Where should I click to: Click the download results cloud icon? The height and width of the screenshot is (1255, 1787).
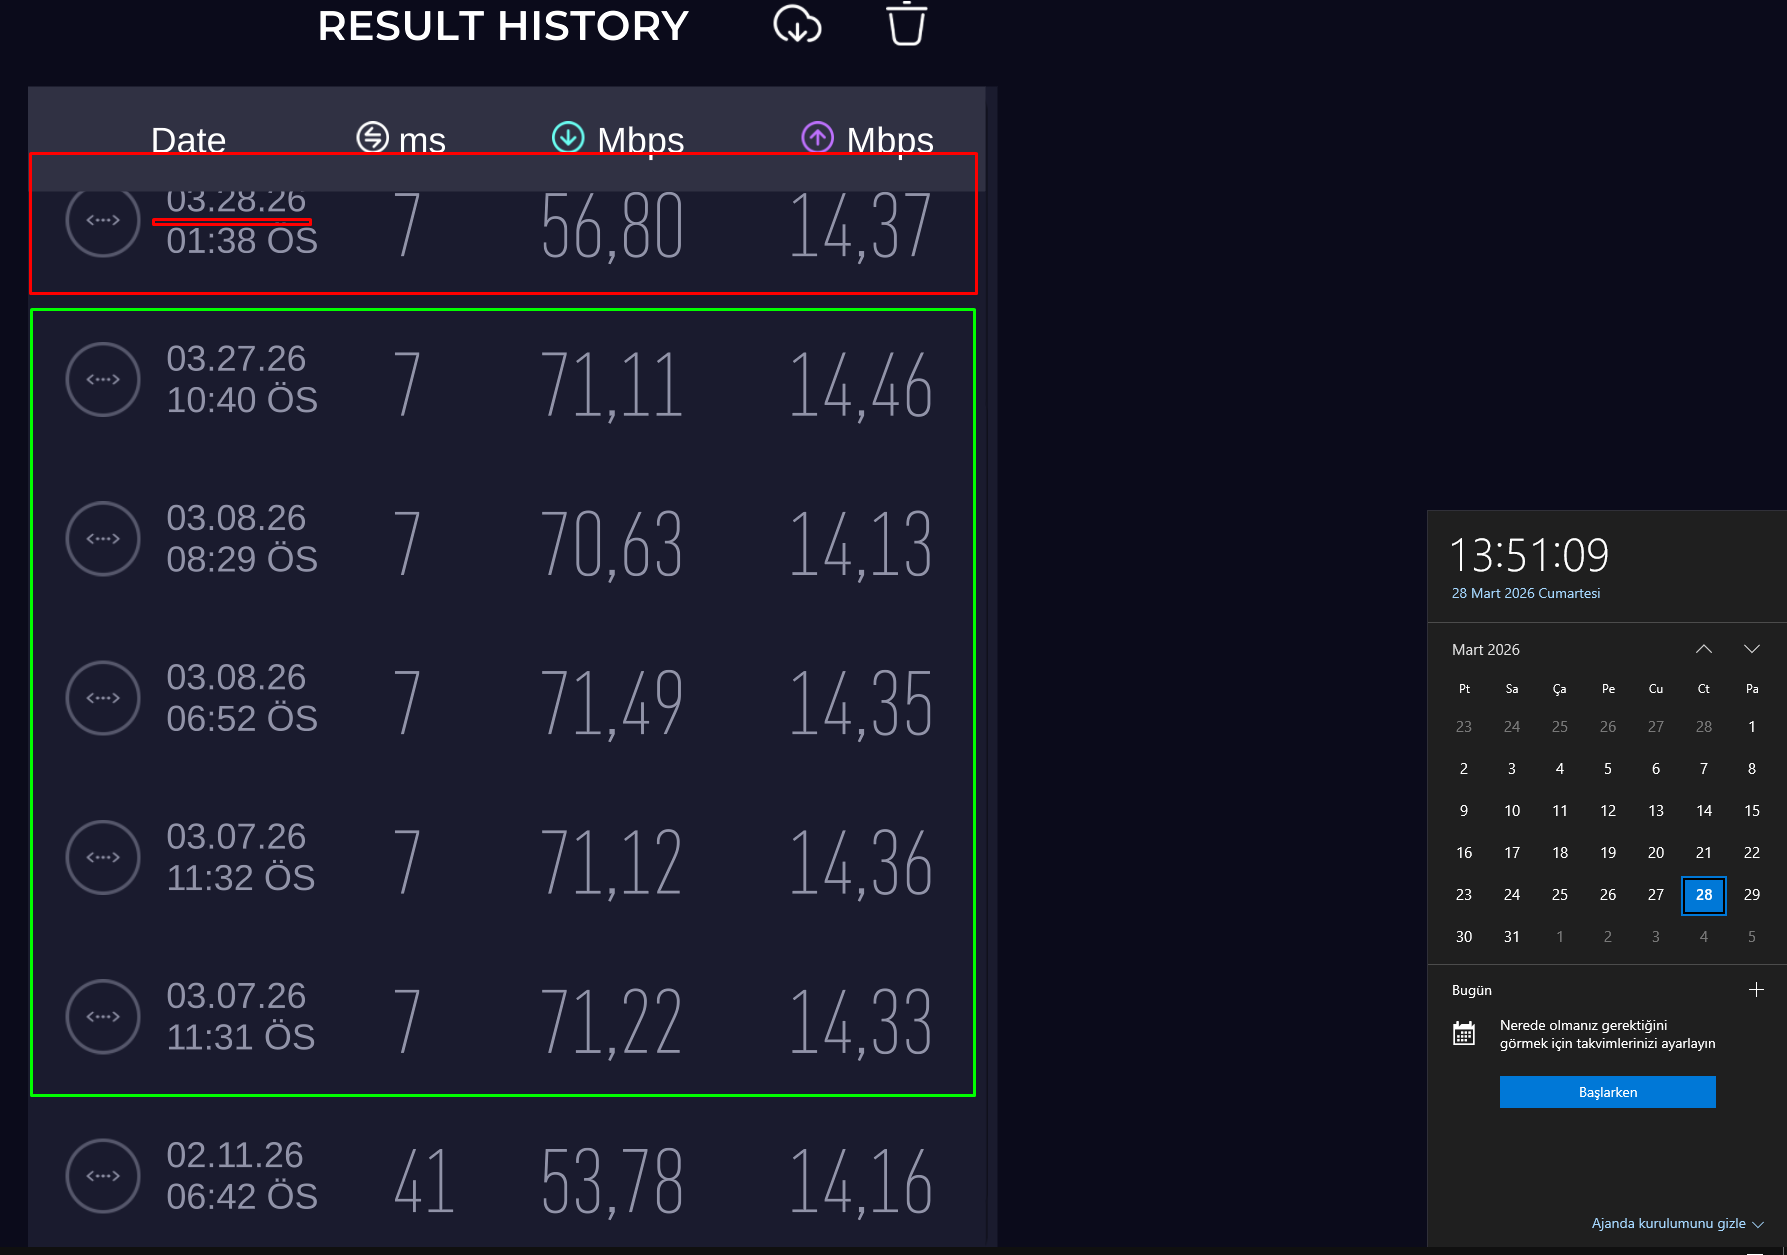797,25
